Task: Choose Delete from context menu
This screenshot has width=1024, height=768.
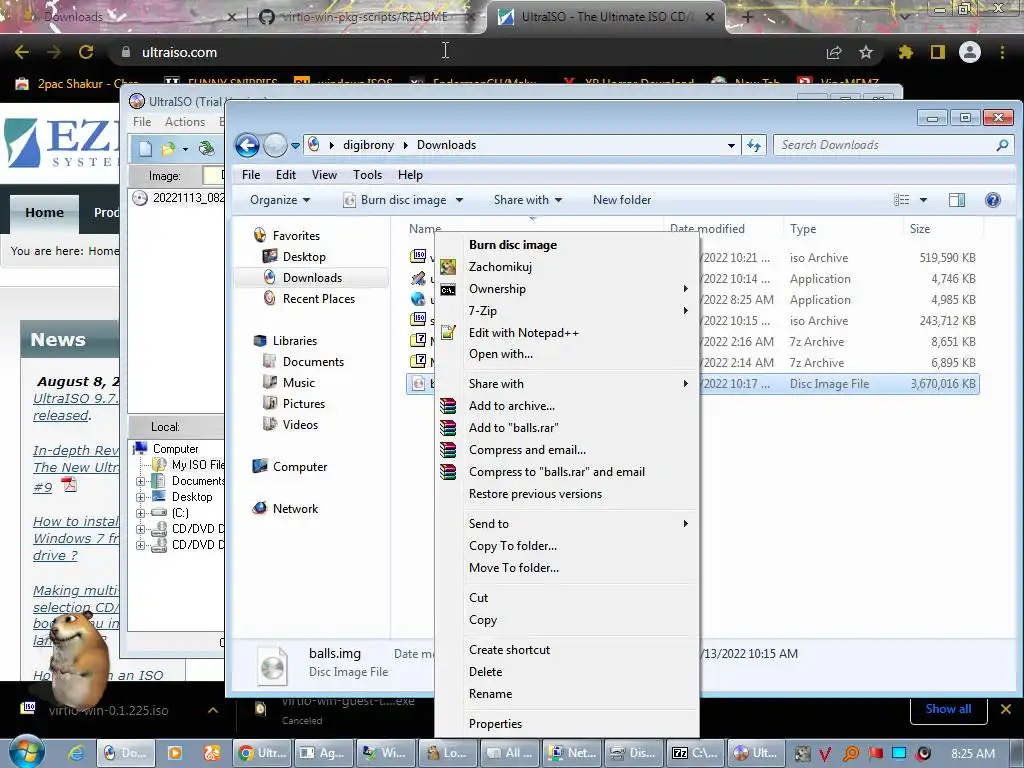Action: (485, 671)
